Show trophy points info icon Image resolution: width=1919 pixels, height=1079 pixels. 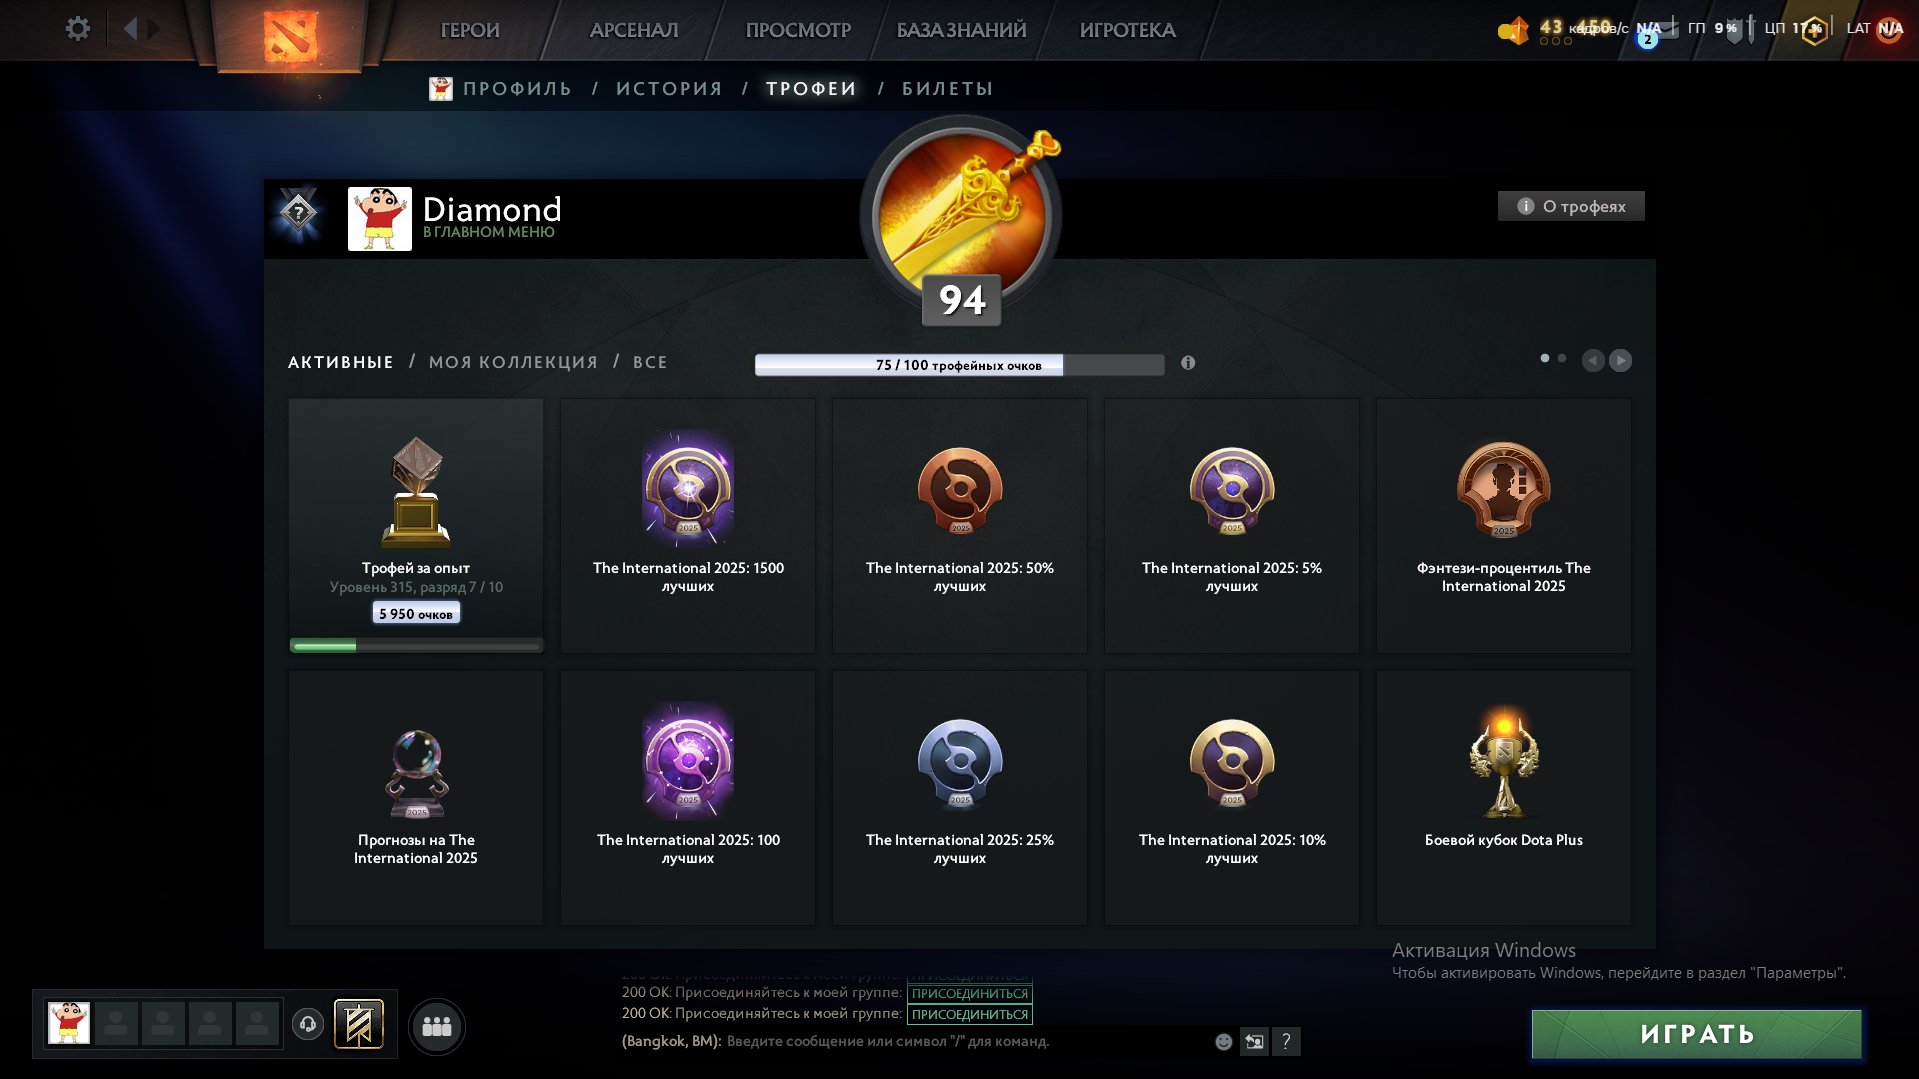(x=1188, y=363)
